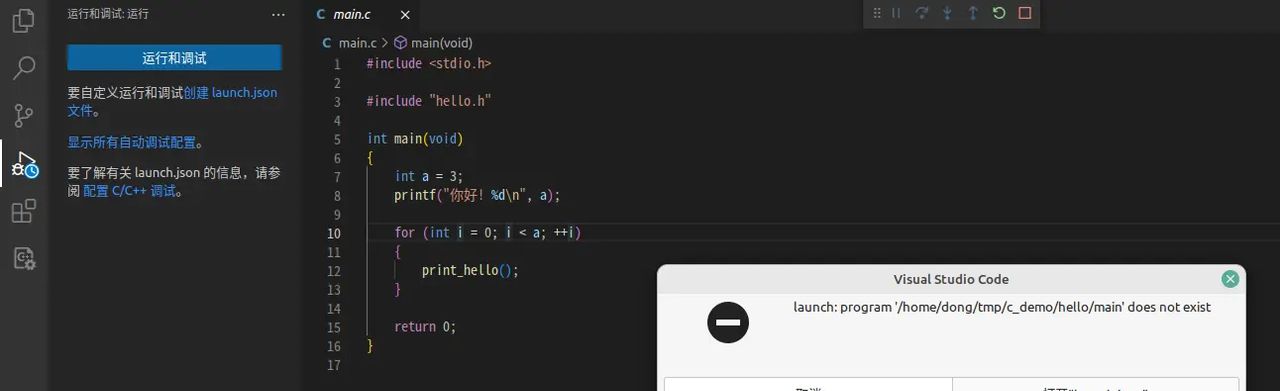The width and height of the screenshot is (1280, 391).
Task: Click the 'int a = 3;' code line
Action: click(x=429, y=177)
